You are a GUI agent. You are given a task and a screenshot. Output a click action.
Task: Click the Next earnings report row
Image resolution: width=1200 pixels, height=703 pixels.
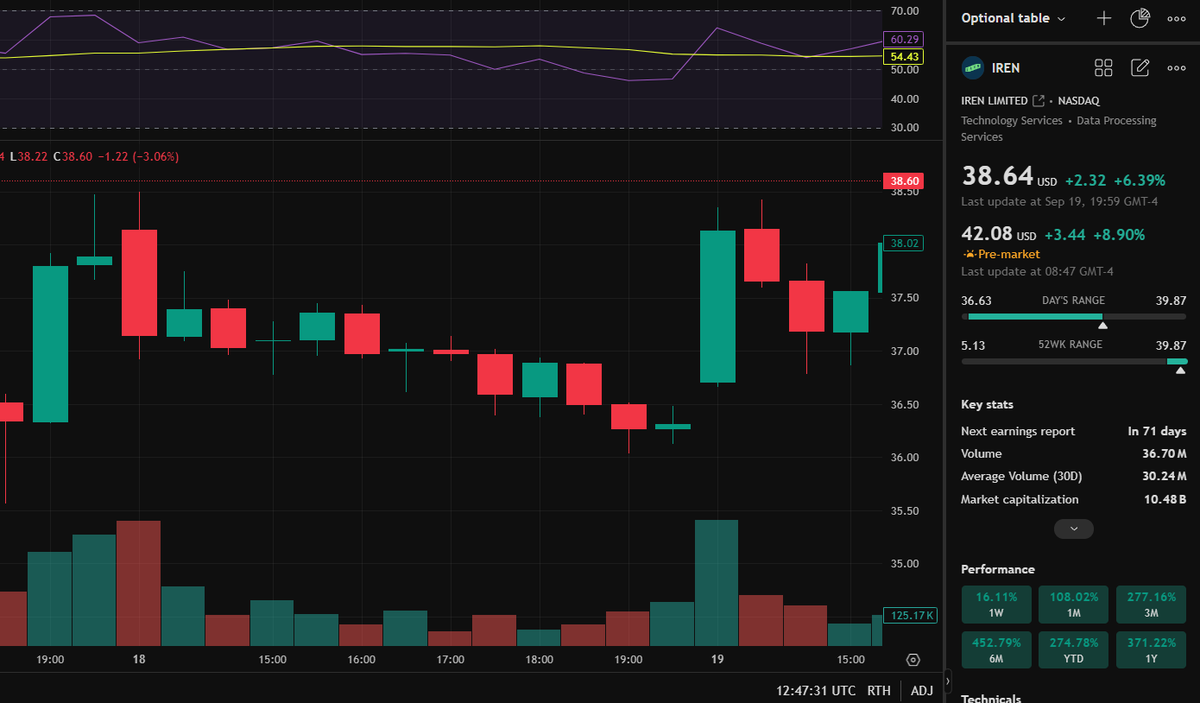coord(1074,431)
